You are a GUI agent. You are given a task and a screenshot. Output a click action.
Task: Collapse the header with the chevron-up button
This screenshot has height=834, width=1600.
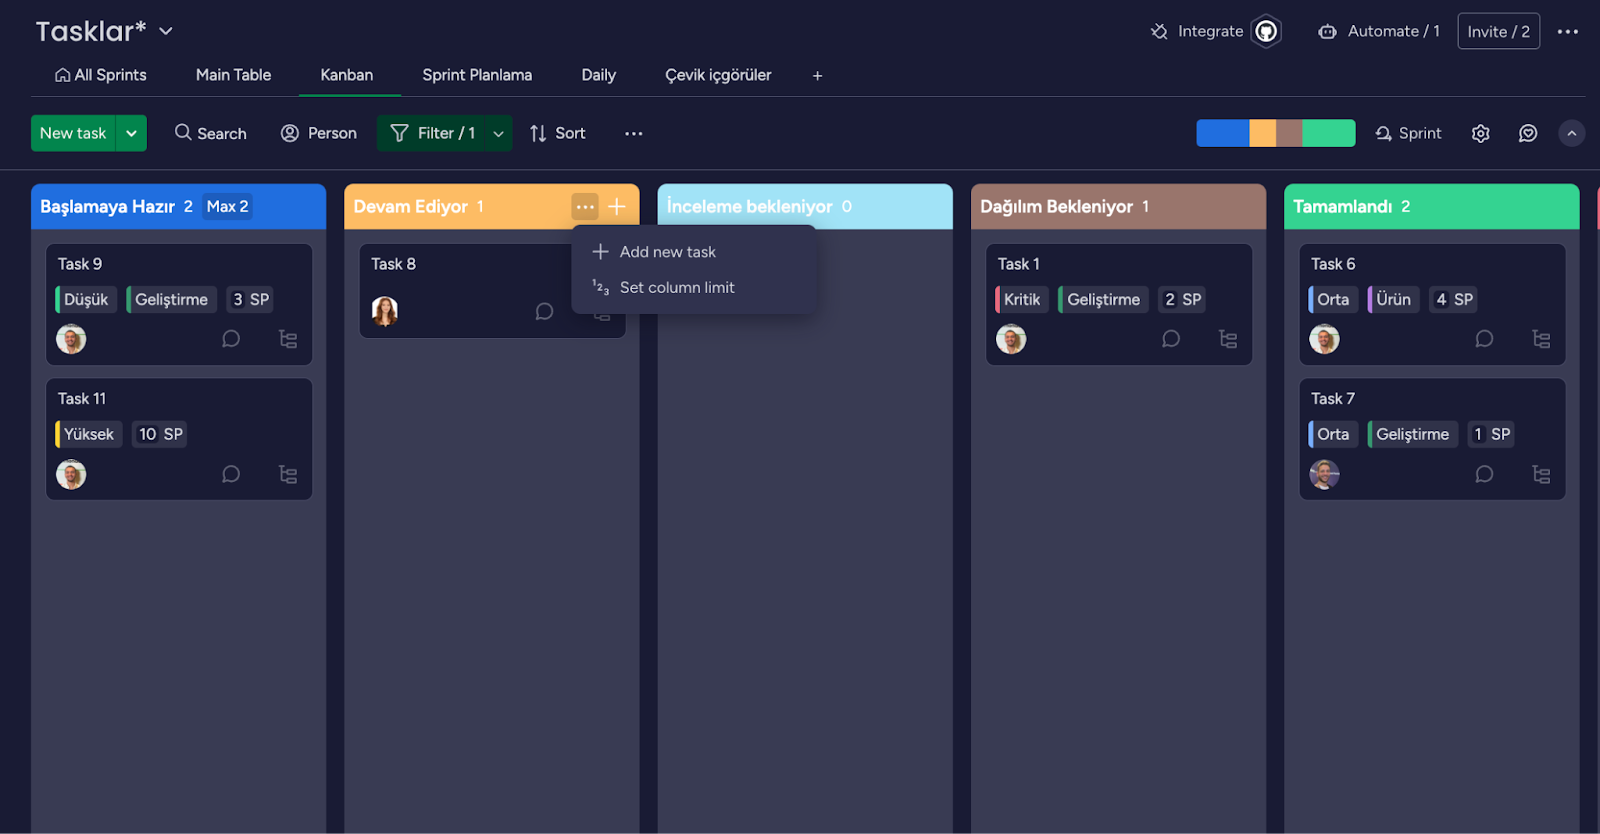pos(1572,134)
